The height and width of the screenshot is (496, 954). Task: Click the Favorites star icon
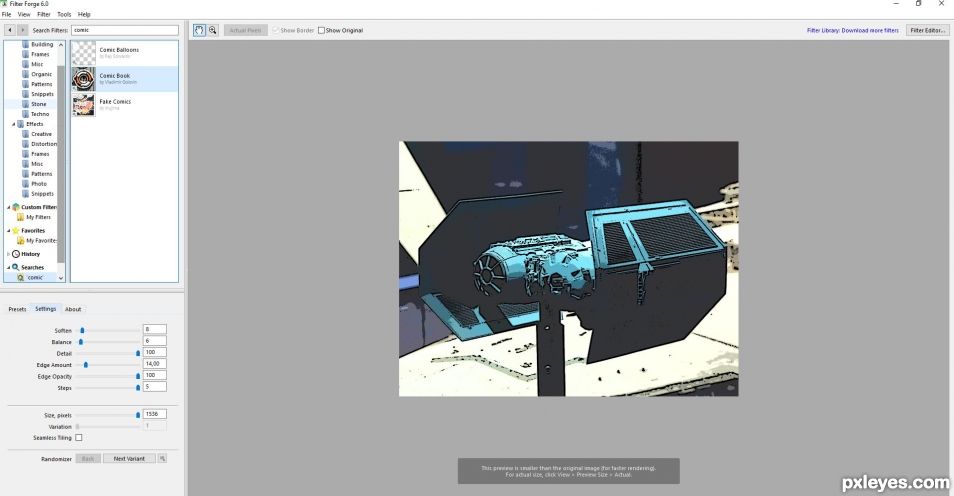click(x=16, y=231)
